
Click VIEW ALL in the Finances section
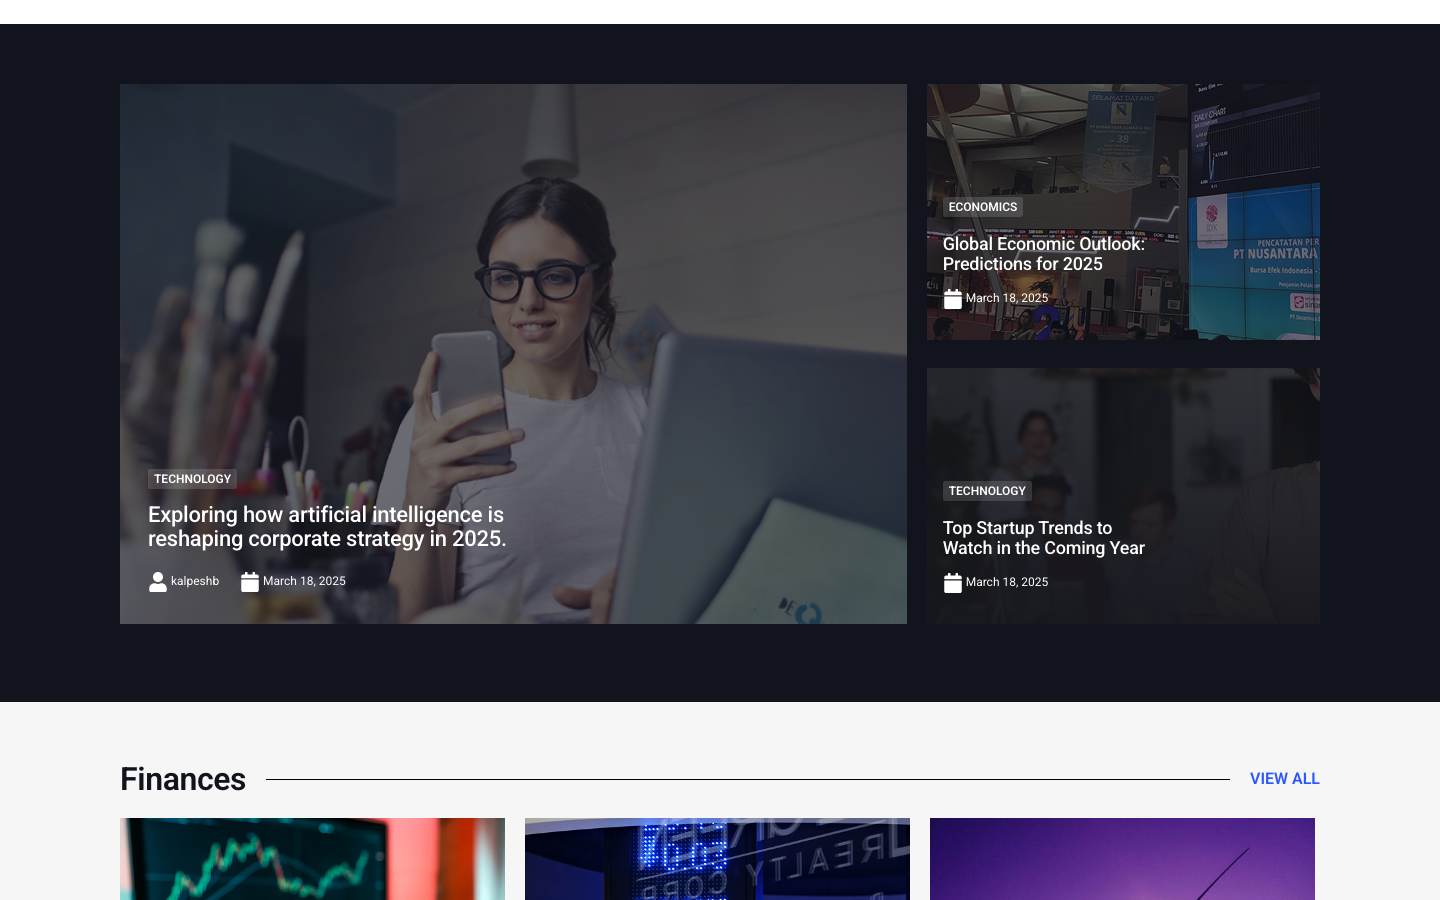pos(1284,779)
